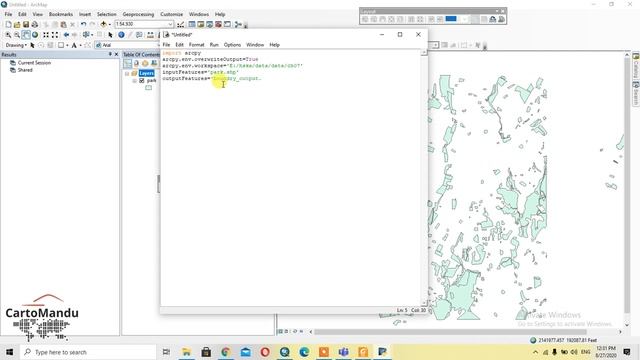Select the Pan hand tool
The height and width of the screenshot is (360, 640).
click(x=26, y=35)
